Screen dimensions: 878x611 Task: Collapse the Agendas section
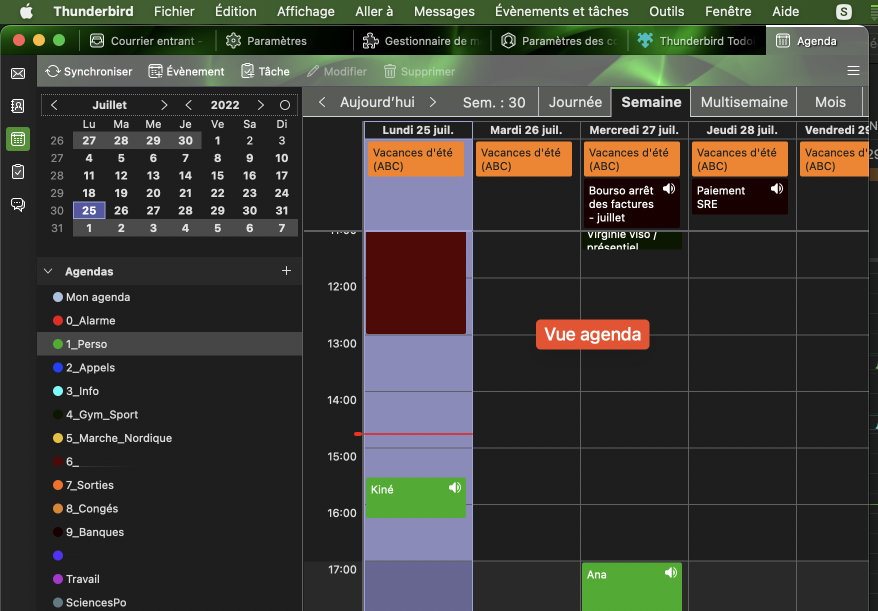tap(49, 271)
